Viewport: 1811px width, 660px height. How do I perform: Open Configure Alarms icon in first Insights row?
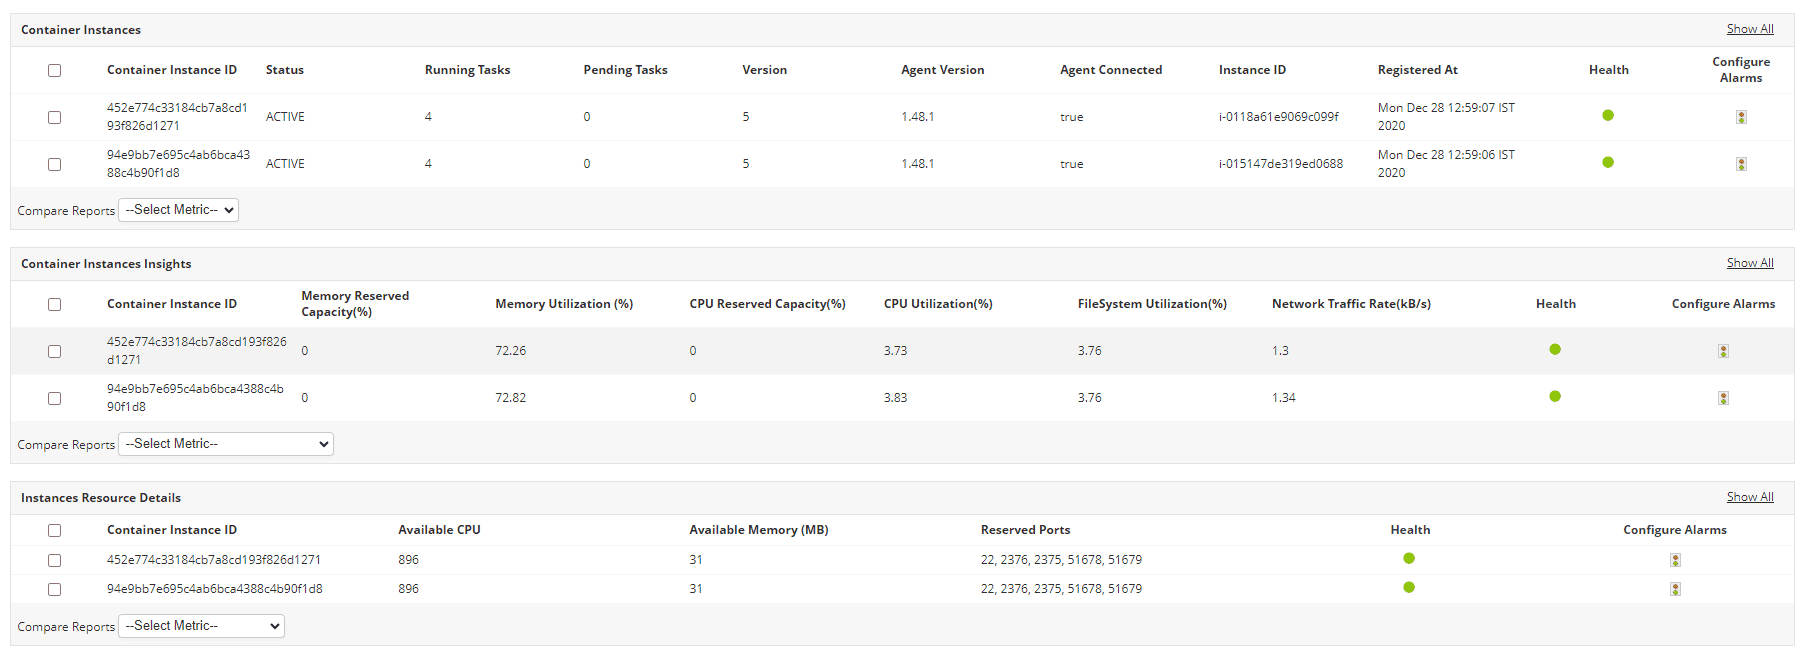coord(1723,350)
